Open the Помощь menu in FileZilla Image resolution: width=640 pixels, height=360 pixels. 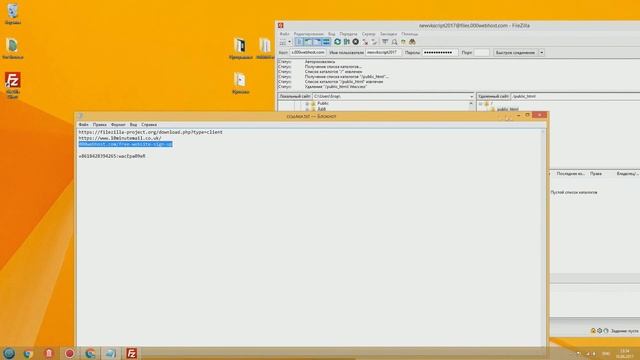click(409, 34)
